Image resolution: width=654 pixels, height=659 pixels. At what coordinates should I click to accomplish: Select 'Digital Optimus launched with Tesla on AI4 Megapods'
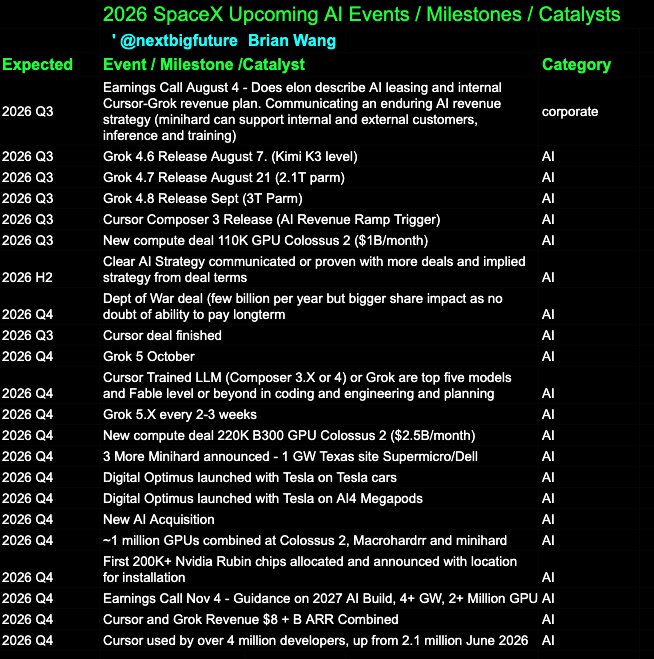click(x=263, y=498)
